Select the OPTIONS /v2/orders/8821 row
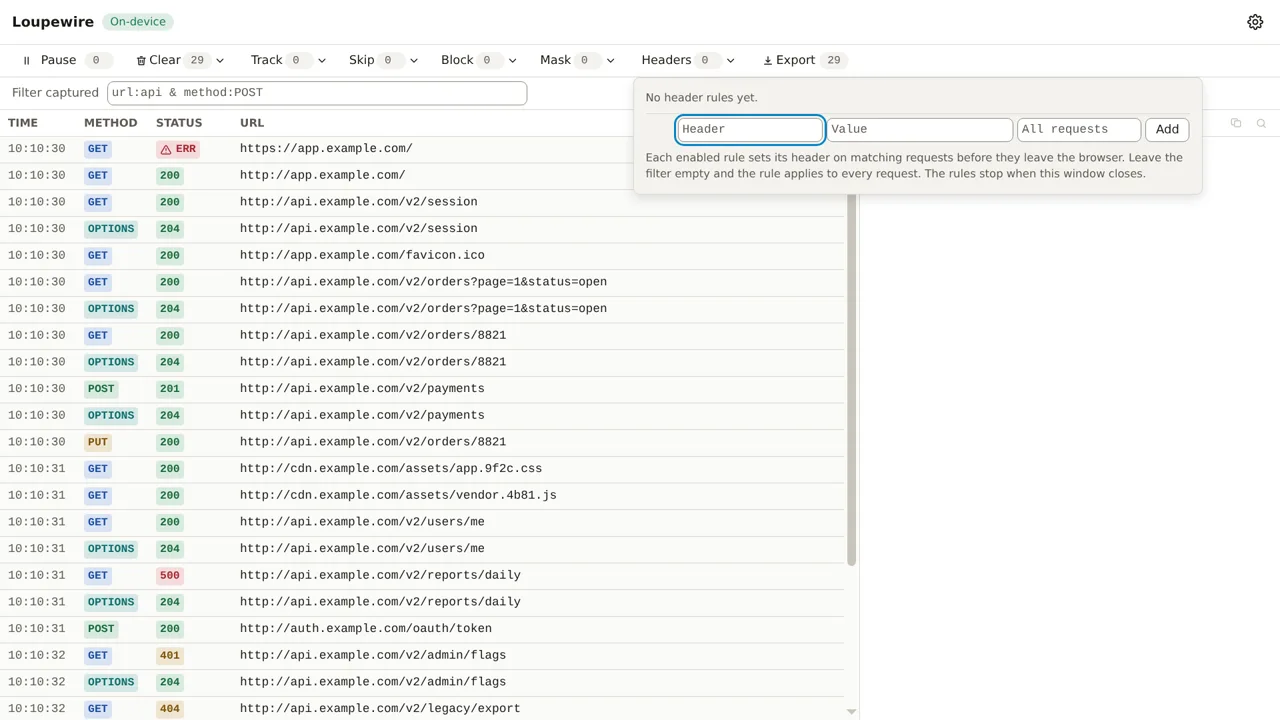Screen dimensions: 1280x720 pyautogui.click(x=422, y=362)
